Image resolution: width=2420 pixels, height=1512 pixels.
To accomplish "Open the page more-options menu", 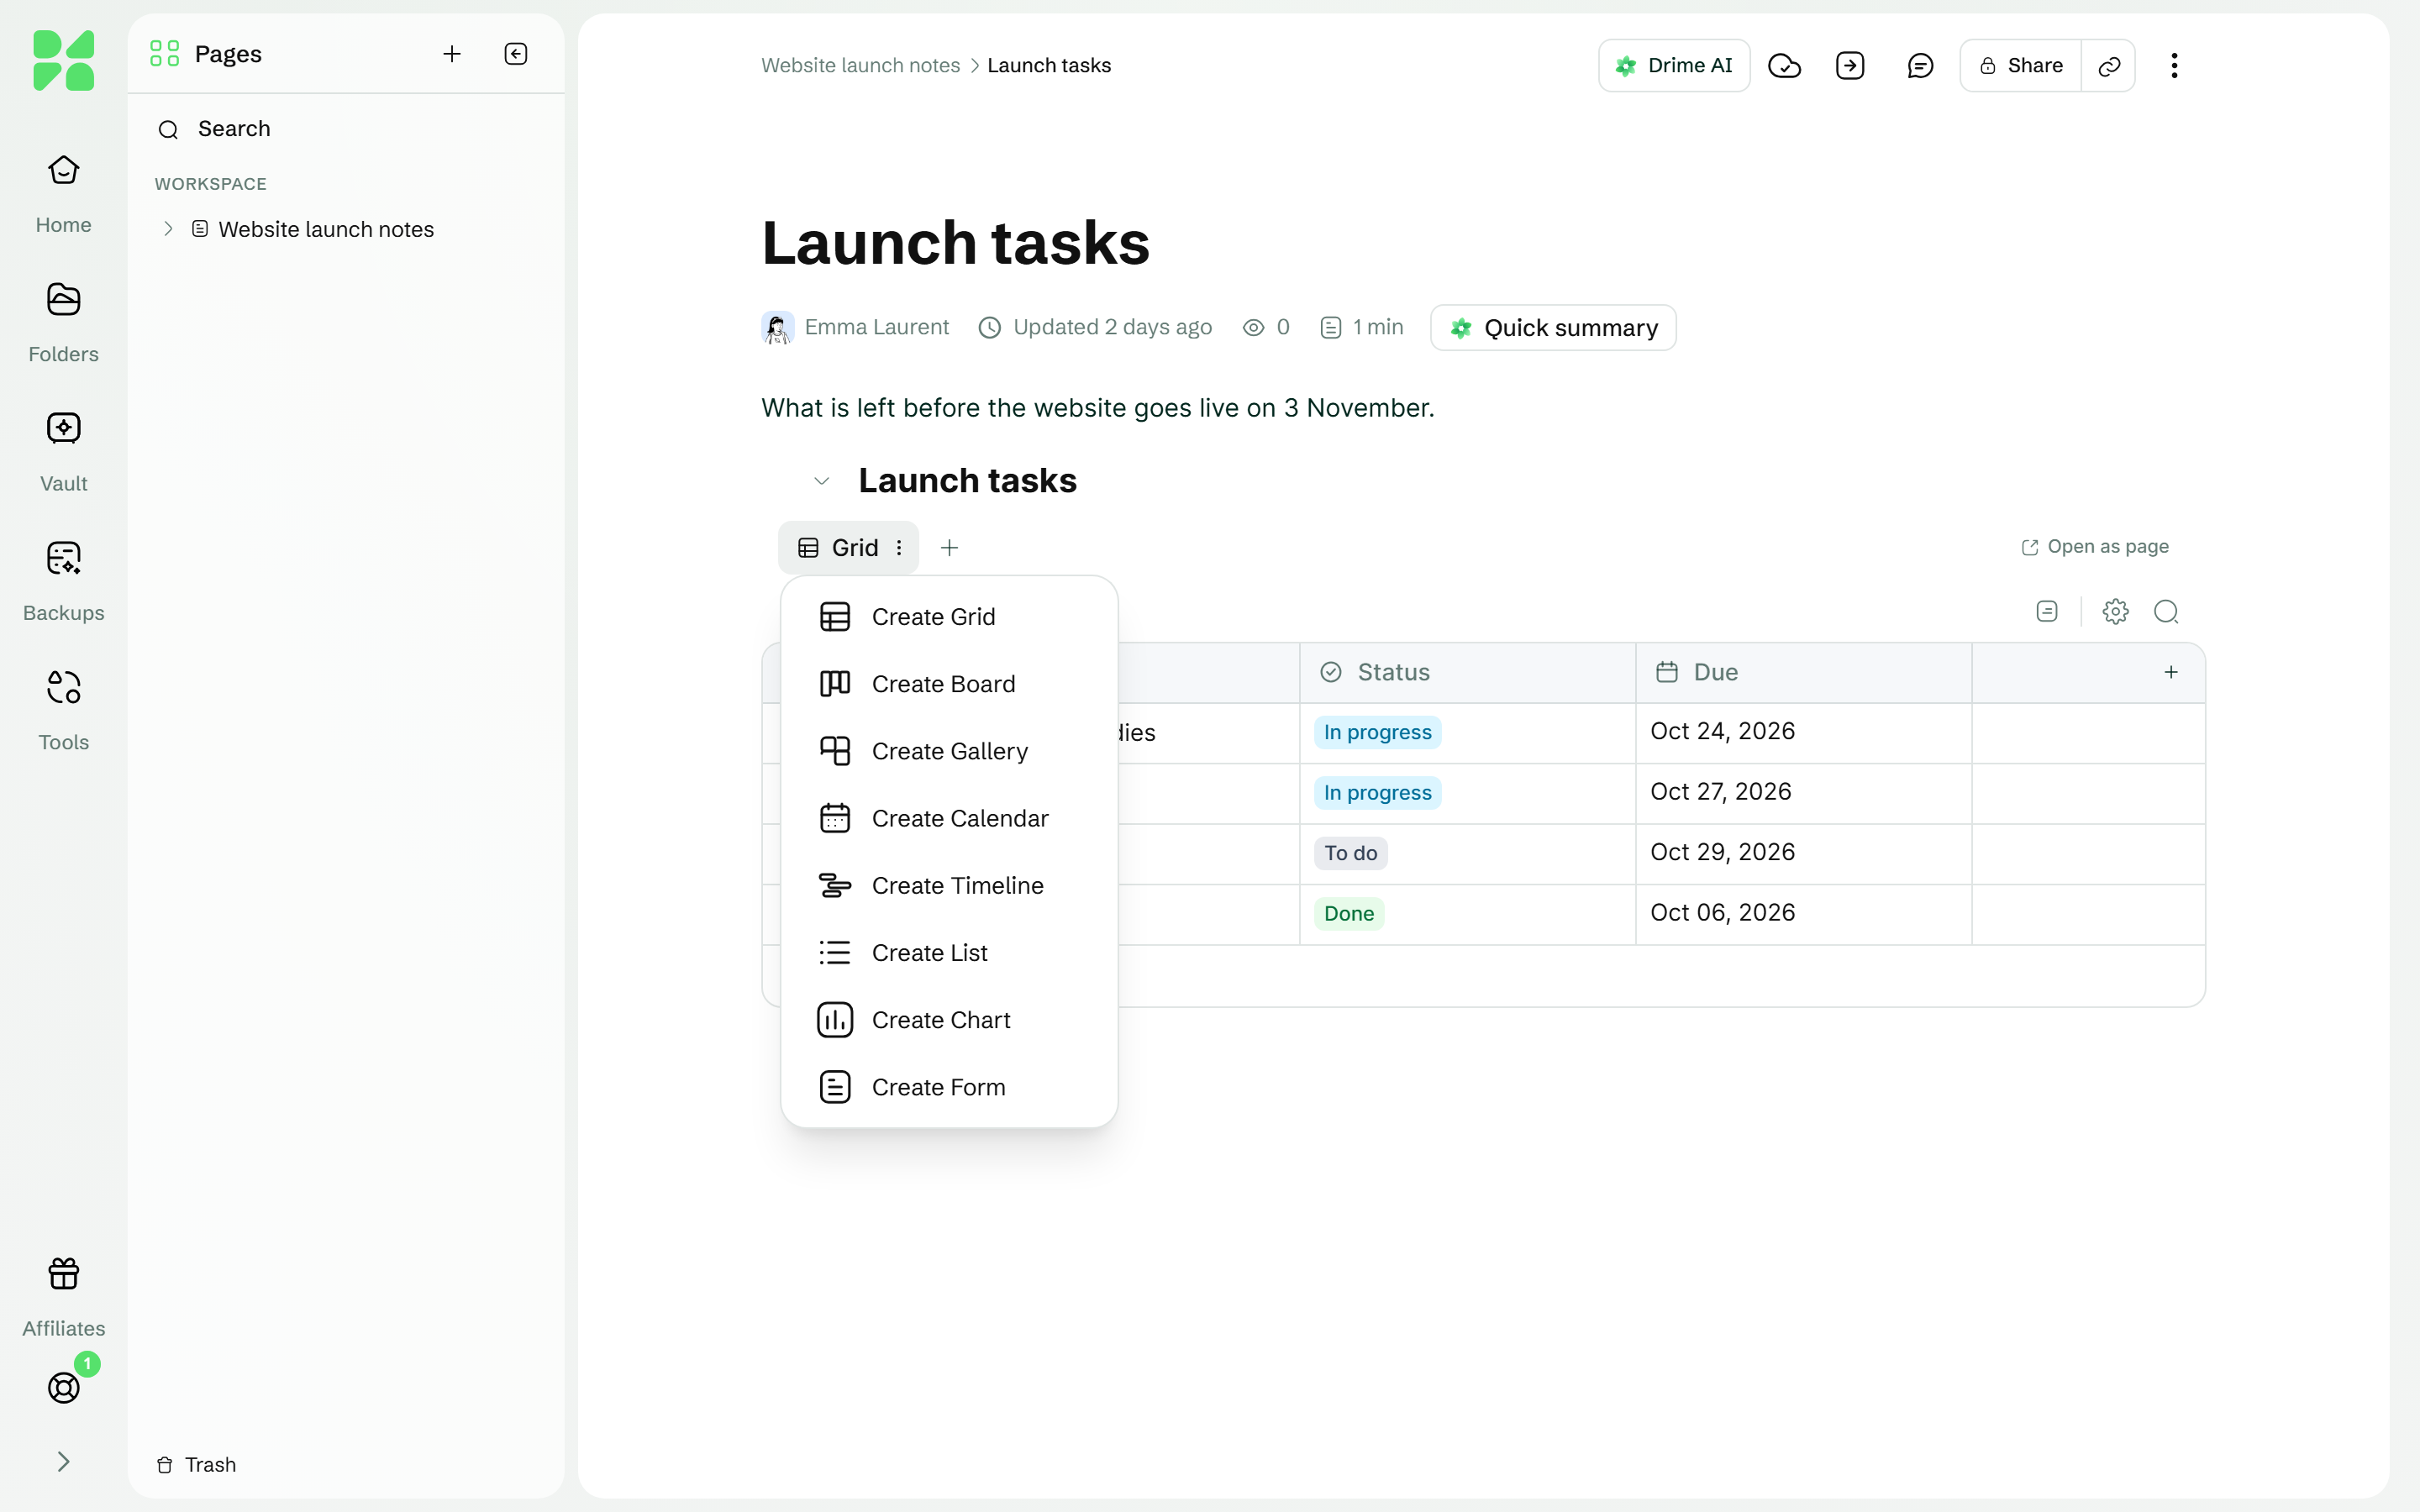I will pos(2174,66).
